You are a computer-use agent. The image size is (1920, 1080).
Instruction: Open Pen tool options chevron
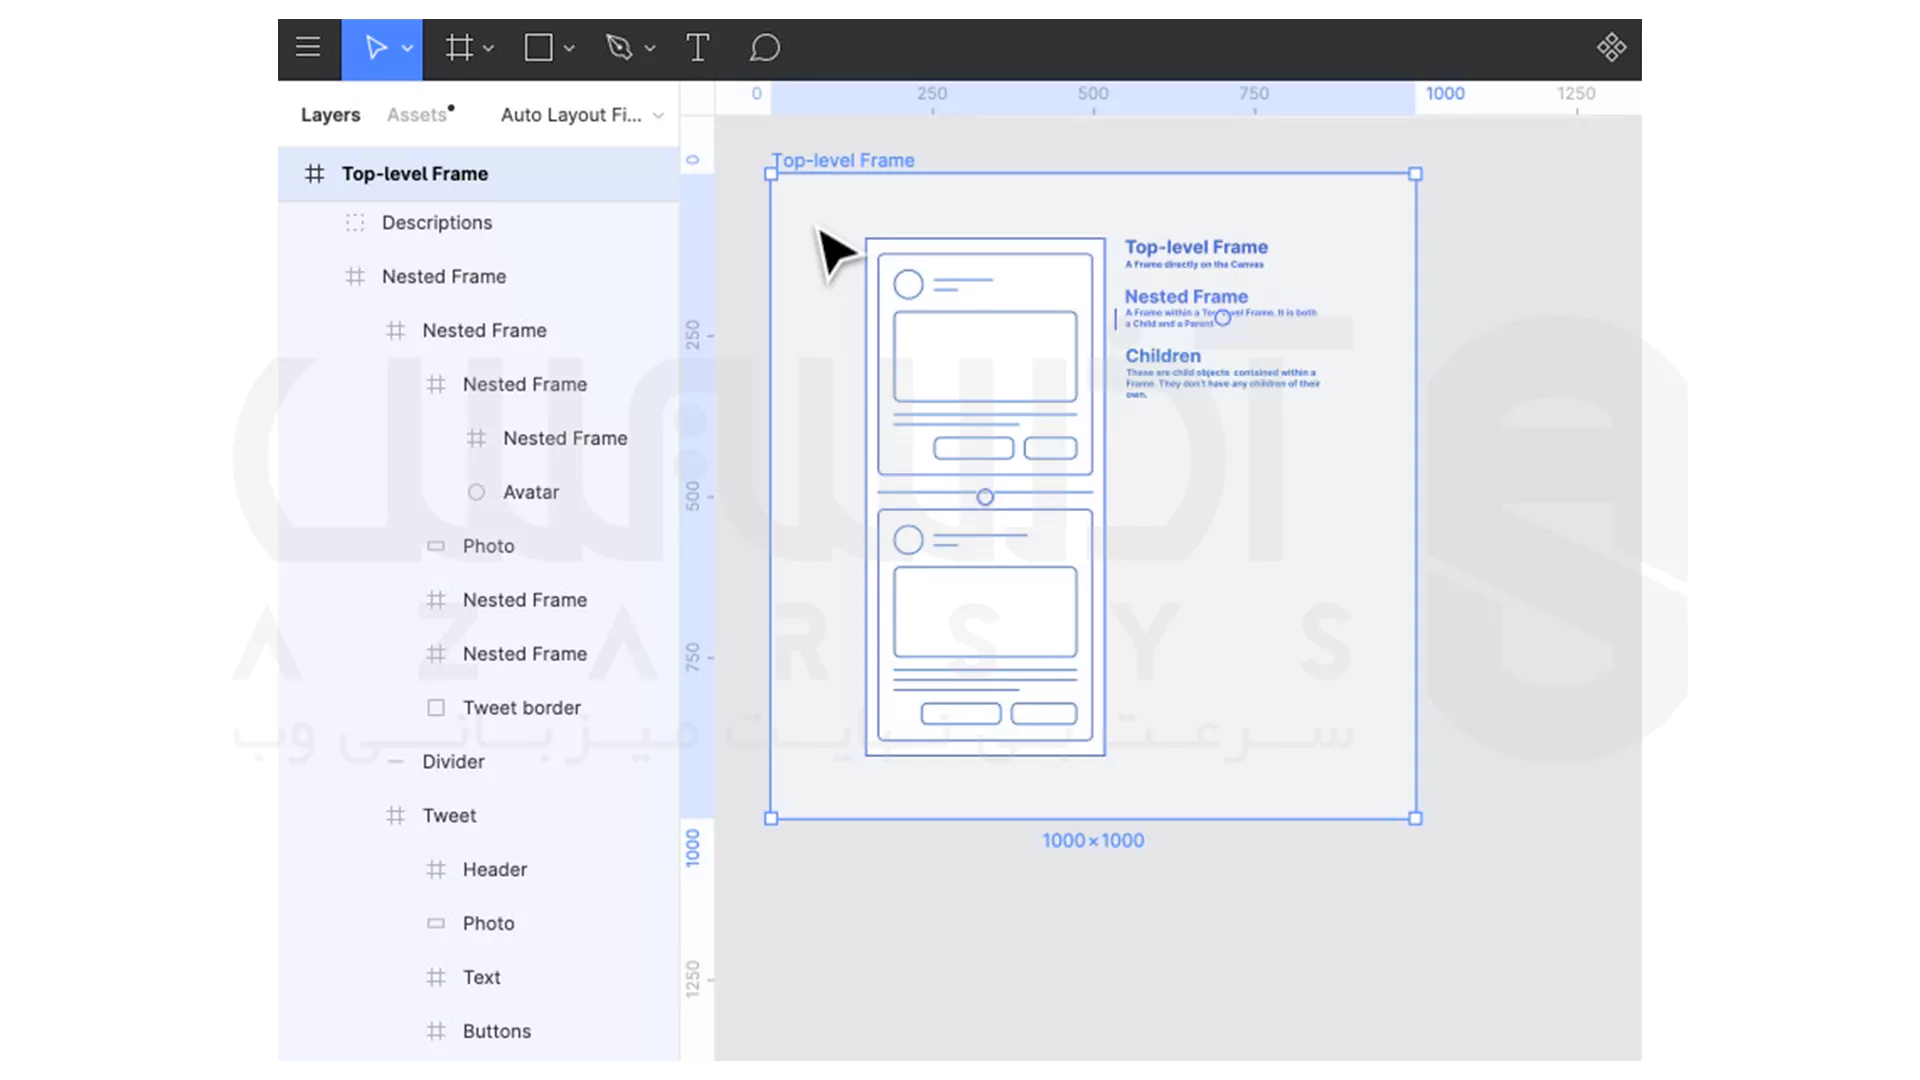pyautogui.click(x=650, y=48)
